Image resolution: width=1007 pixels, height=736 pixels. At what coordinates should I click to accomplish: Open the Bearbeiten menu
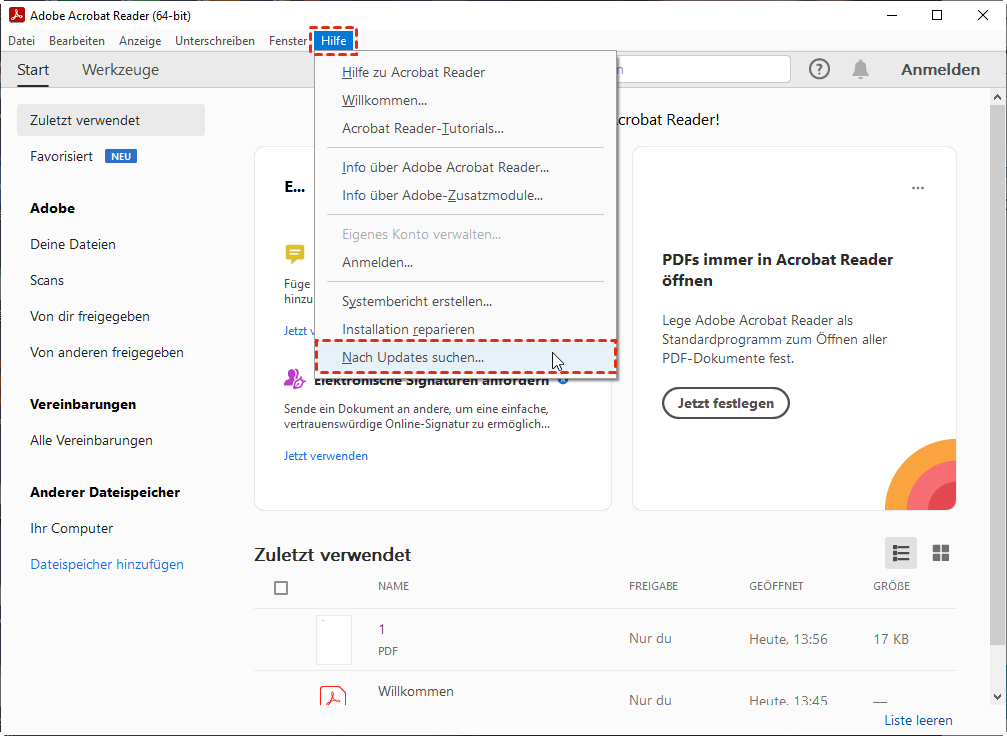(x=76, y=40)
